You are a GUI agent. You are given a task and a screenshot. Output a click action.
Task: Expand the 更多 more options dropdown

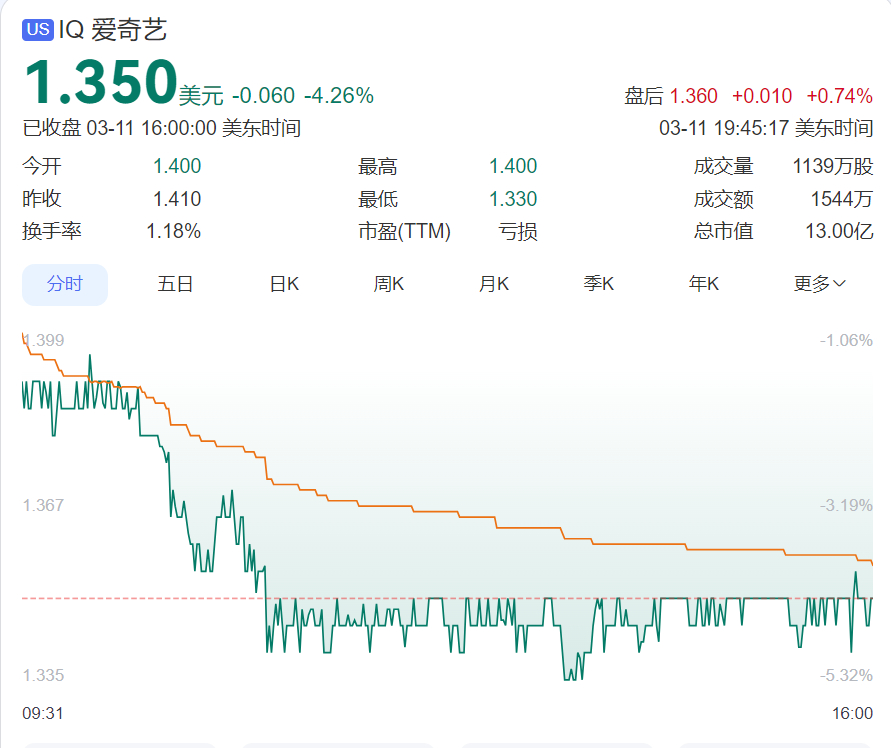coord(819,284)
